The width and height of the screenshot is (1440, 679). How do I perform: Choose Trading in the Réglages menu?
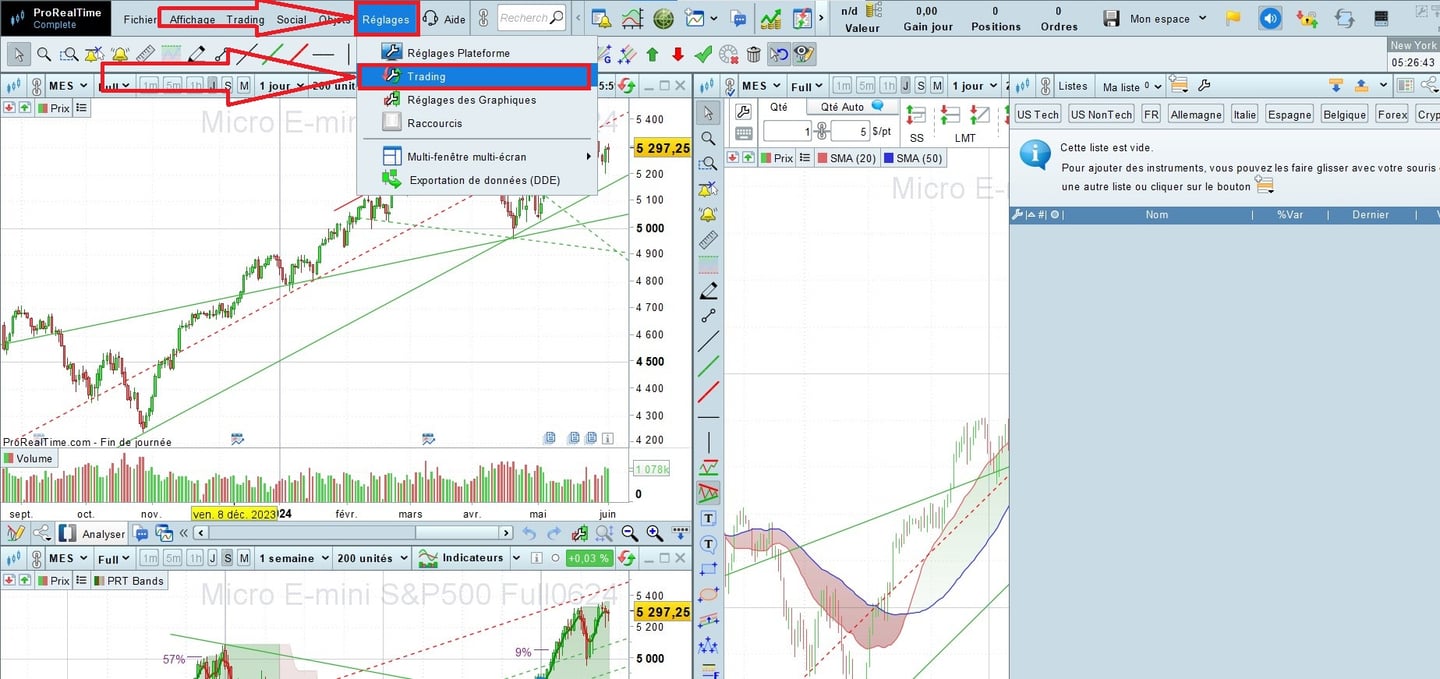pos(427,76)
